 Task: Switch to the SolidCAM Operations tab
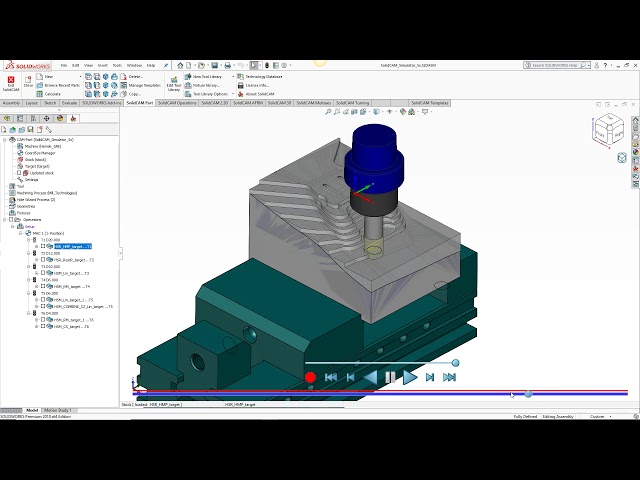click(177, 103)
